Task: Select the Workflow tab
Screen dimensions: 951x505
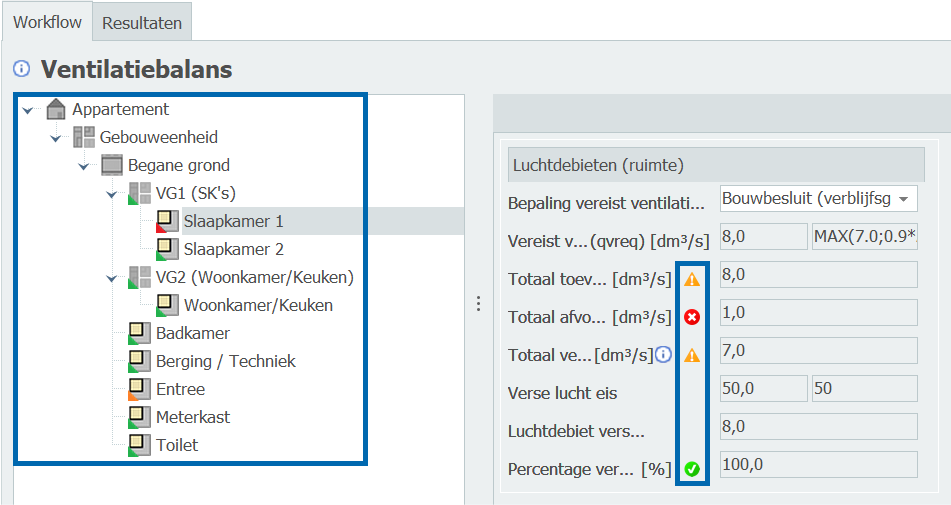Action: coord(47,22)
